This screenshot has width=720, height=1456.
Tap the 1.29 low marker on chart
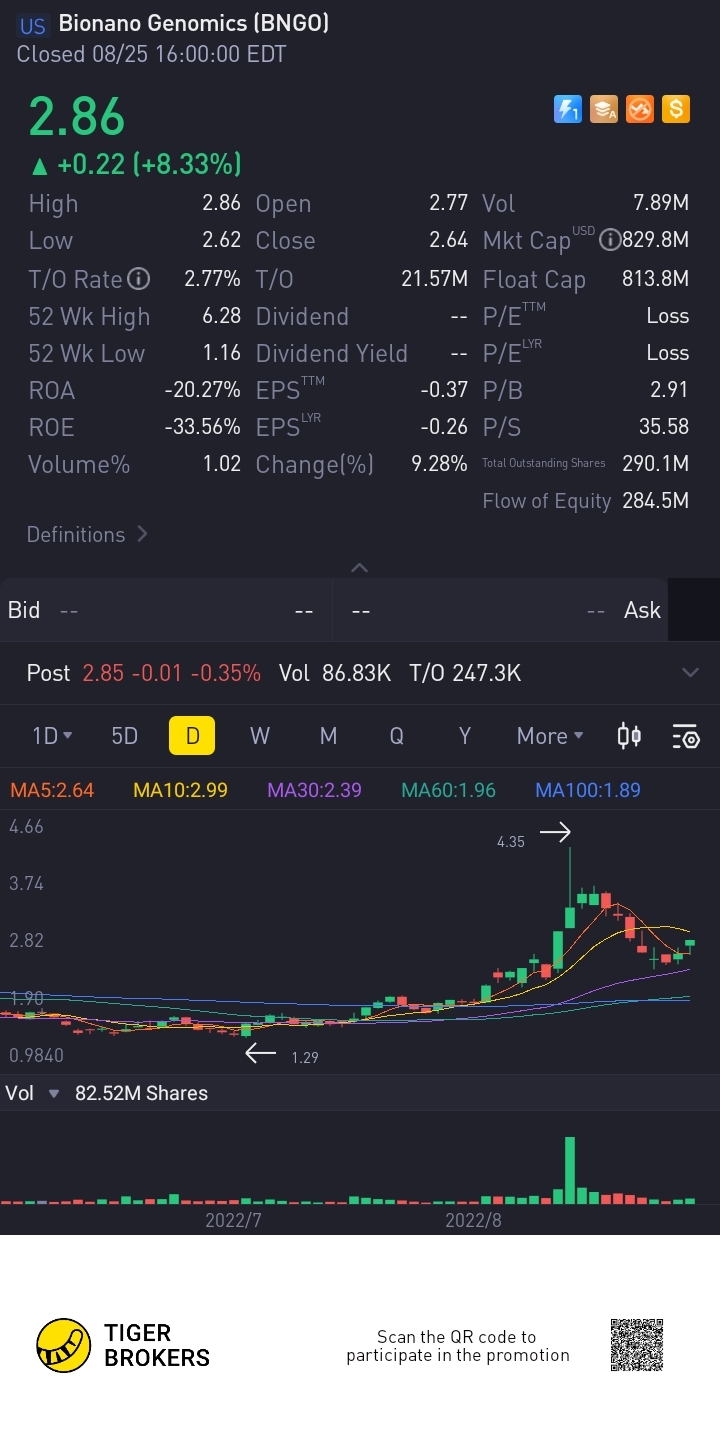point(304,1057)
